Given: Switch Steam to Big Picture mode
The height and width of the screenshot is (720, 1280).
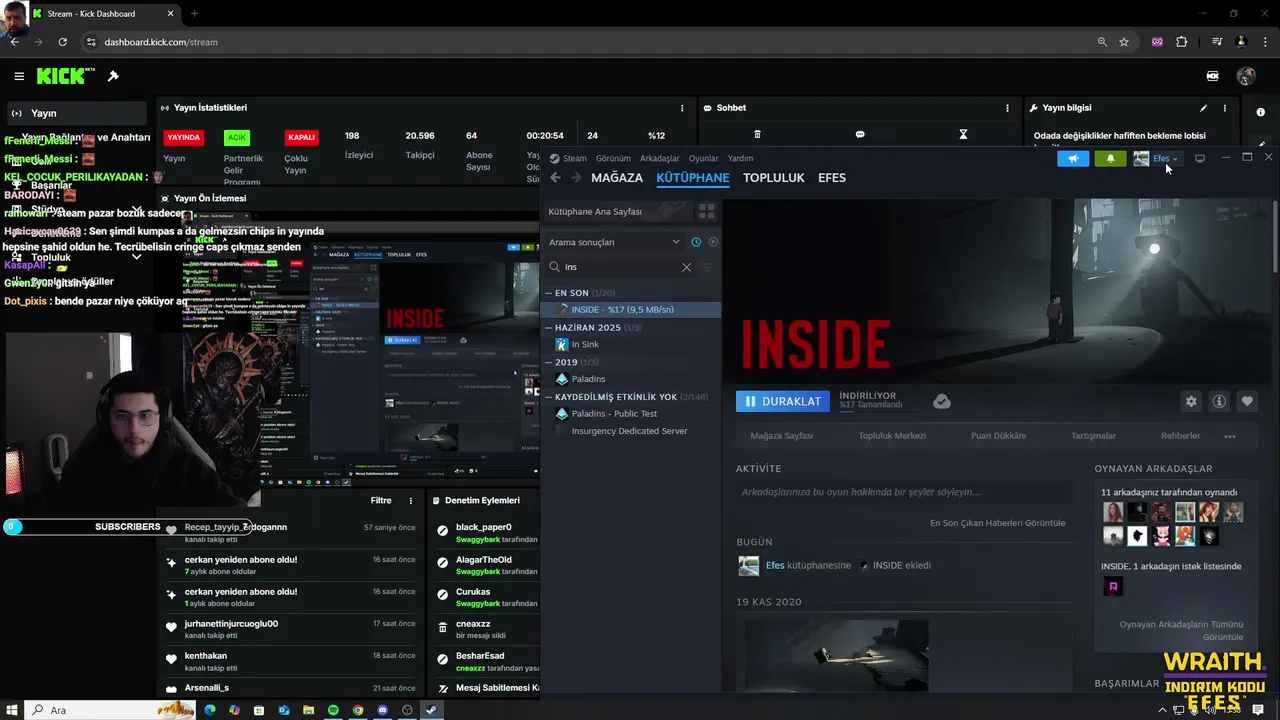Looking at the screenshot, I should (x=1200, y=158).
